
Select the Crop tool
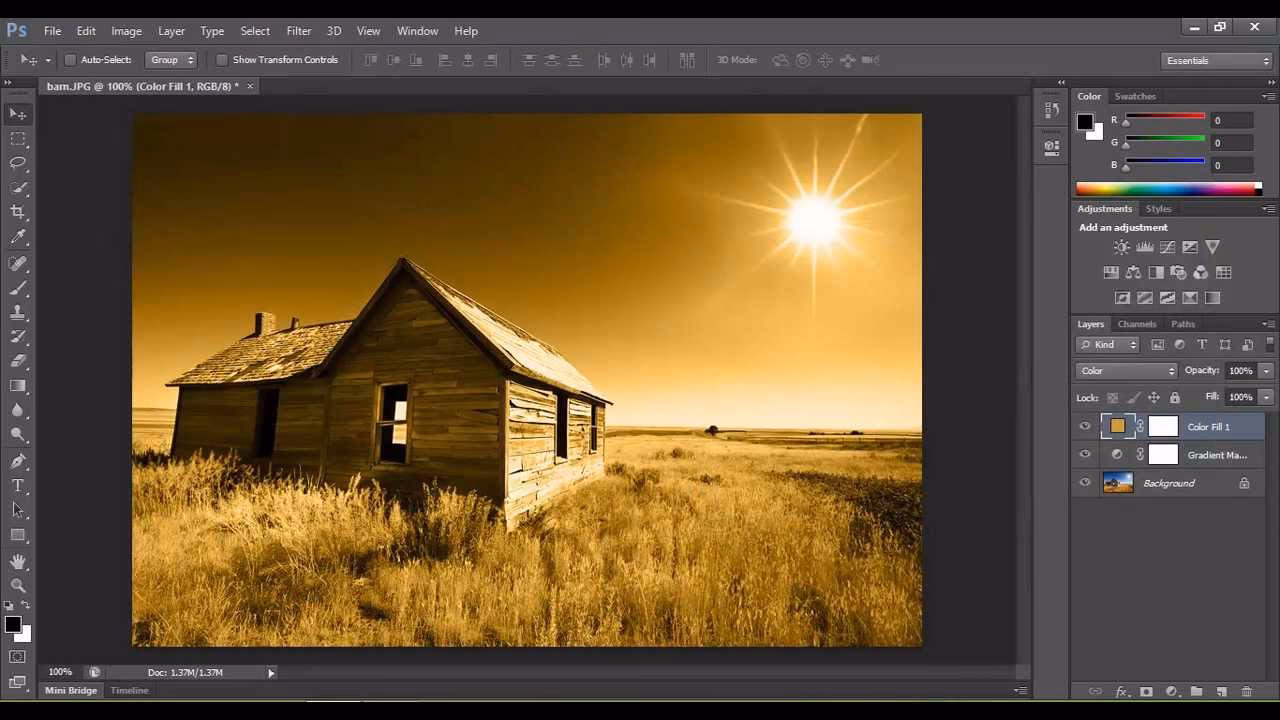click(18, 212)
